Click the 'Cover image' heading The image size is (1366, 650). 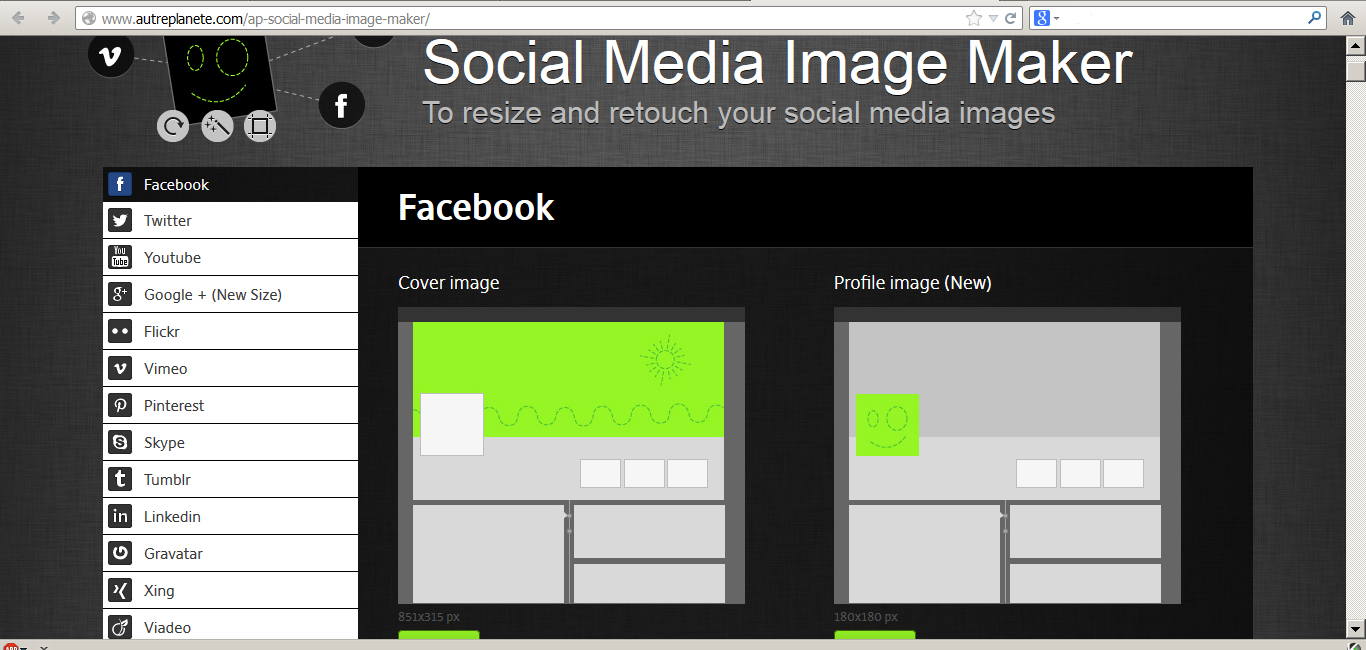(x=449, y=283)
